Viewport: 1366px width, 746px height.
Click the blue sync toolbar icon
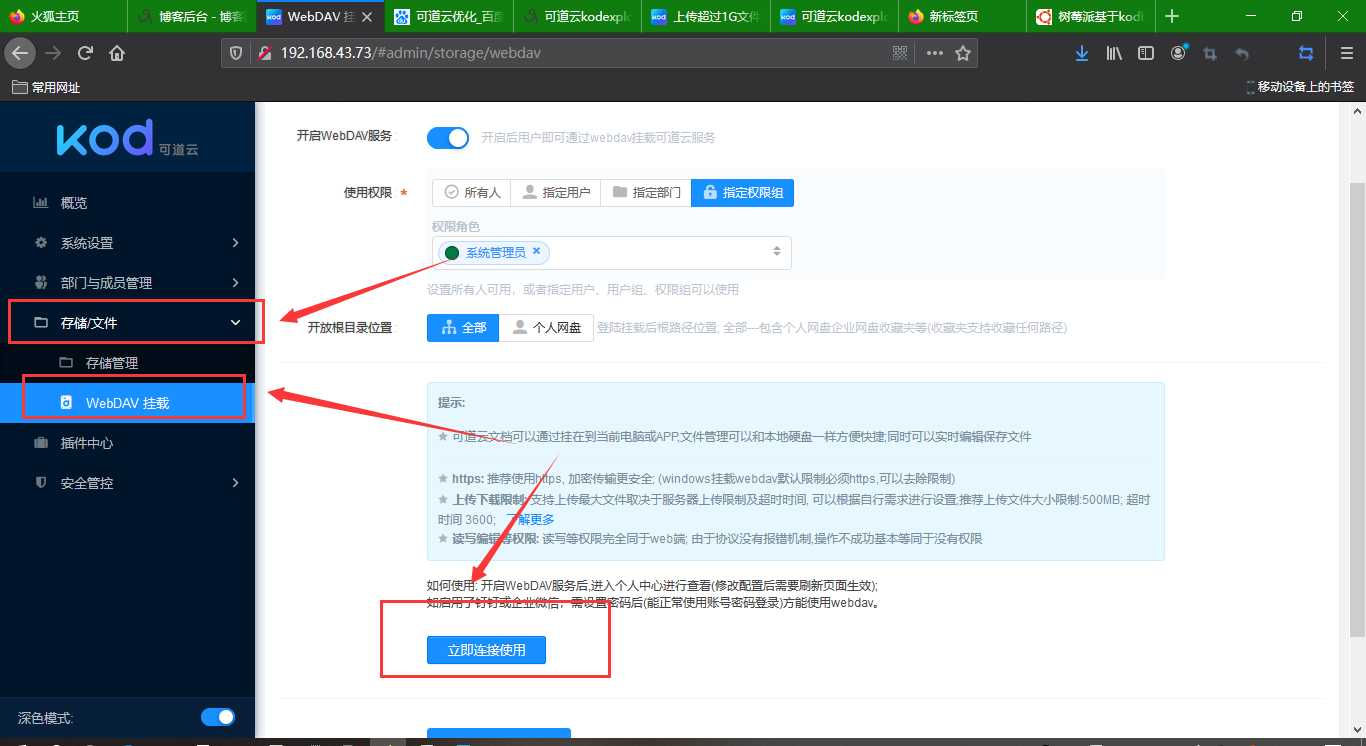coord(1306,53)
